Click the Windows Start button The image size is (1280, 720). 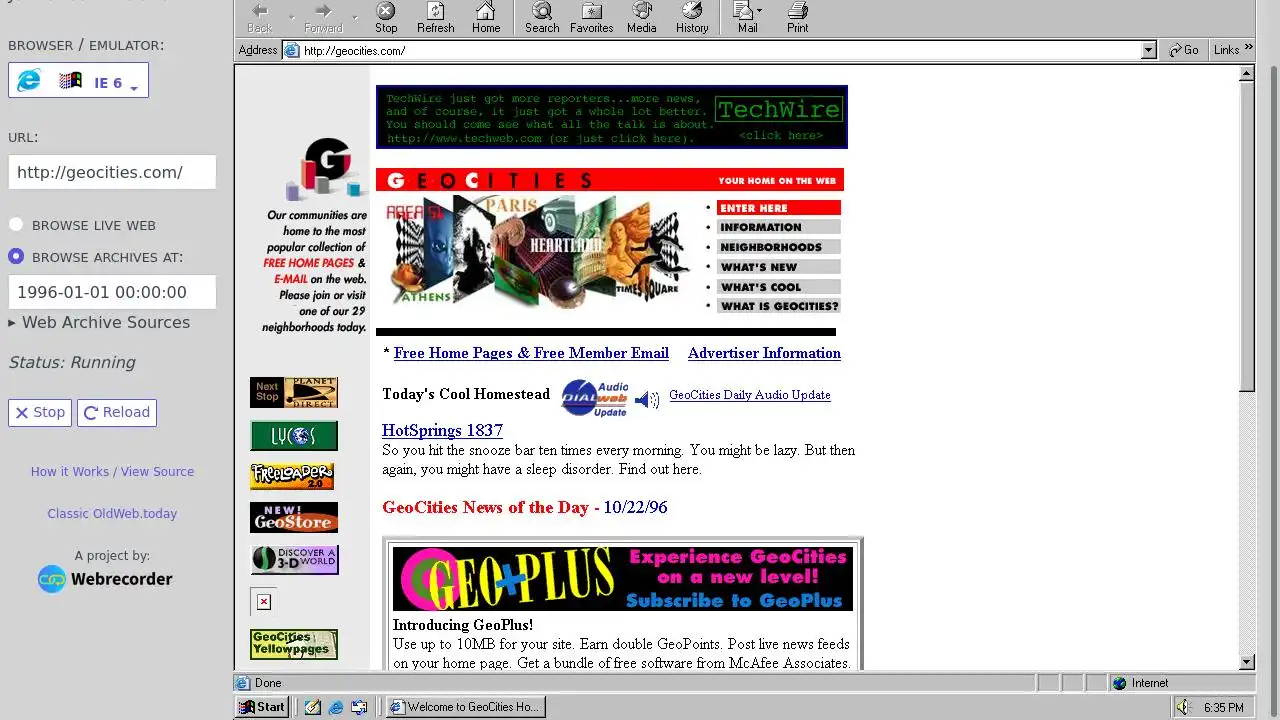pyautogui.click(x=261, y=707)
